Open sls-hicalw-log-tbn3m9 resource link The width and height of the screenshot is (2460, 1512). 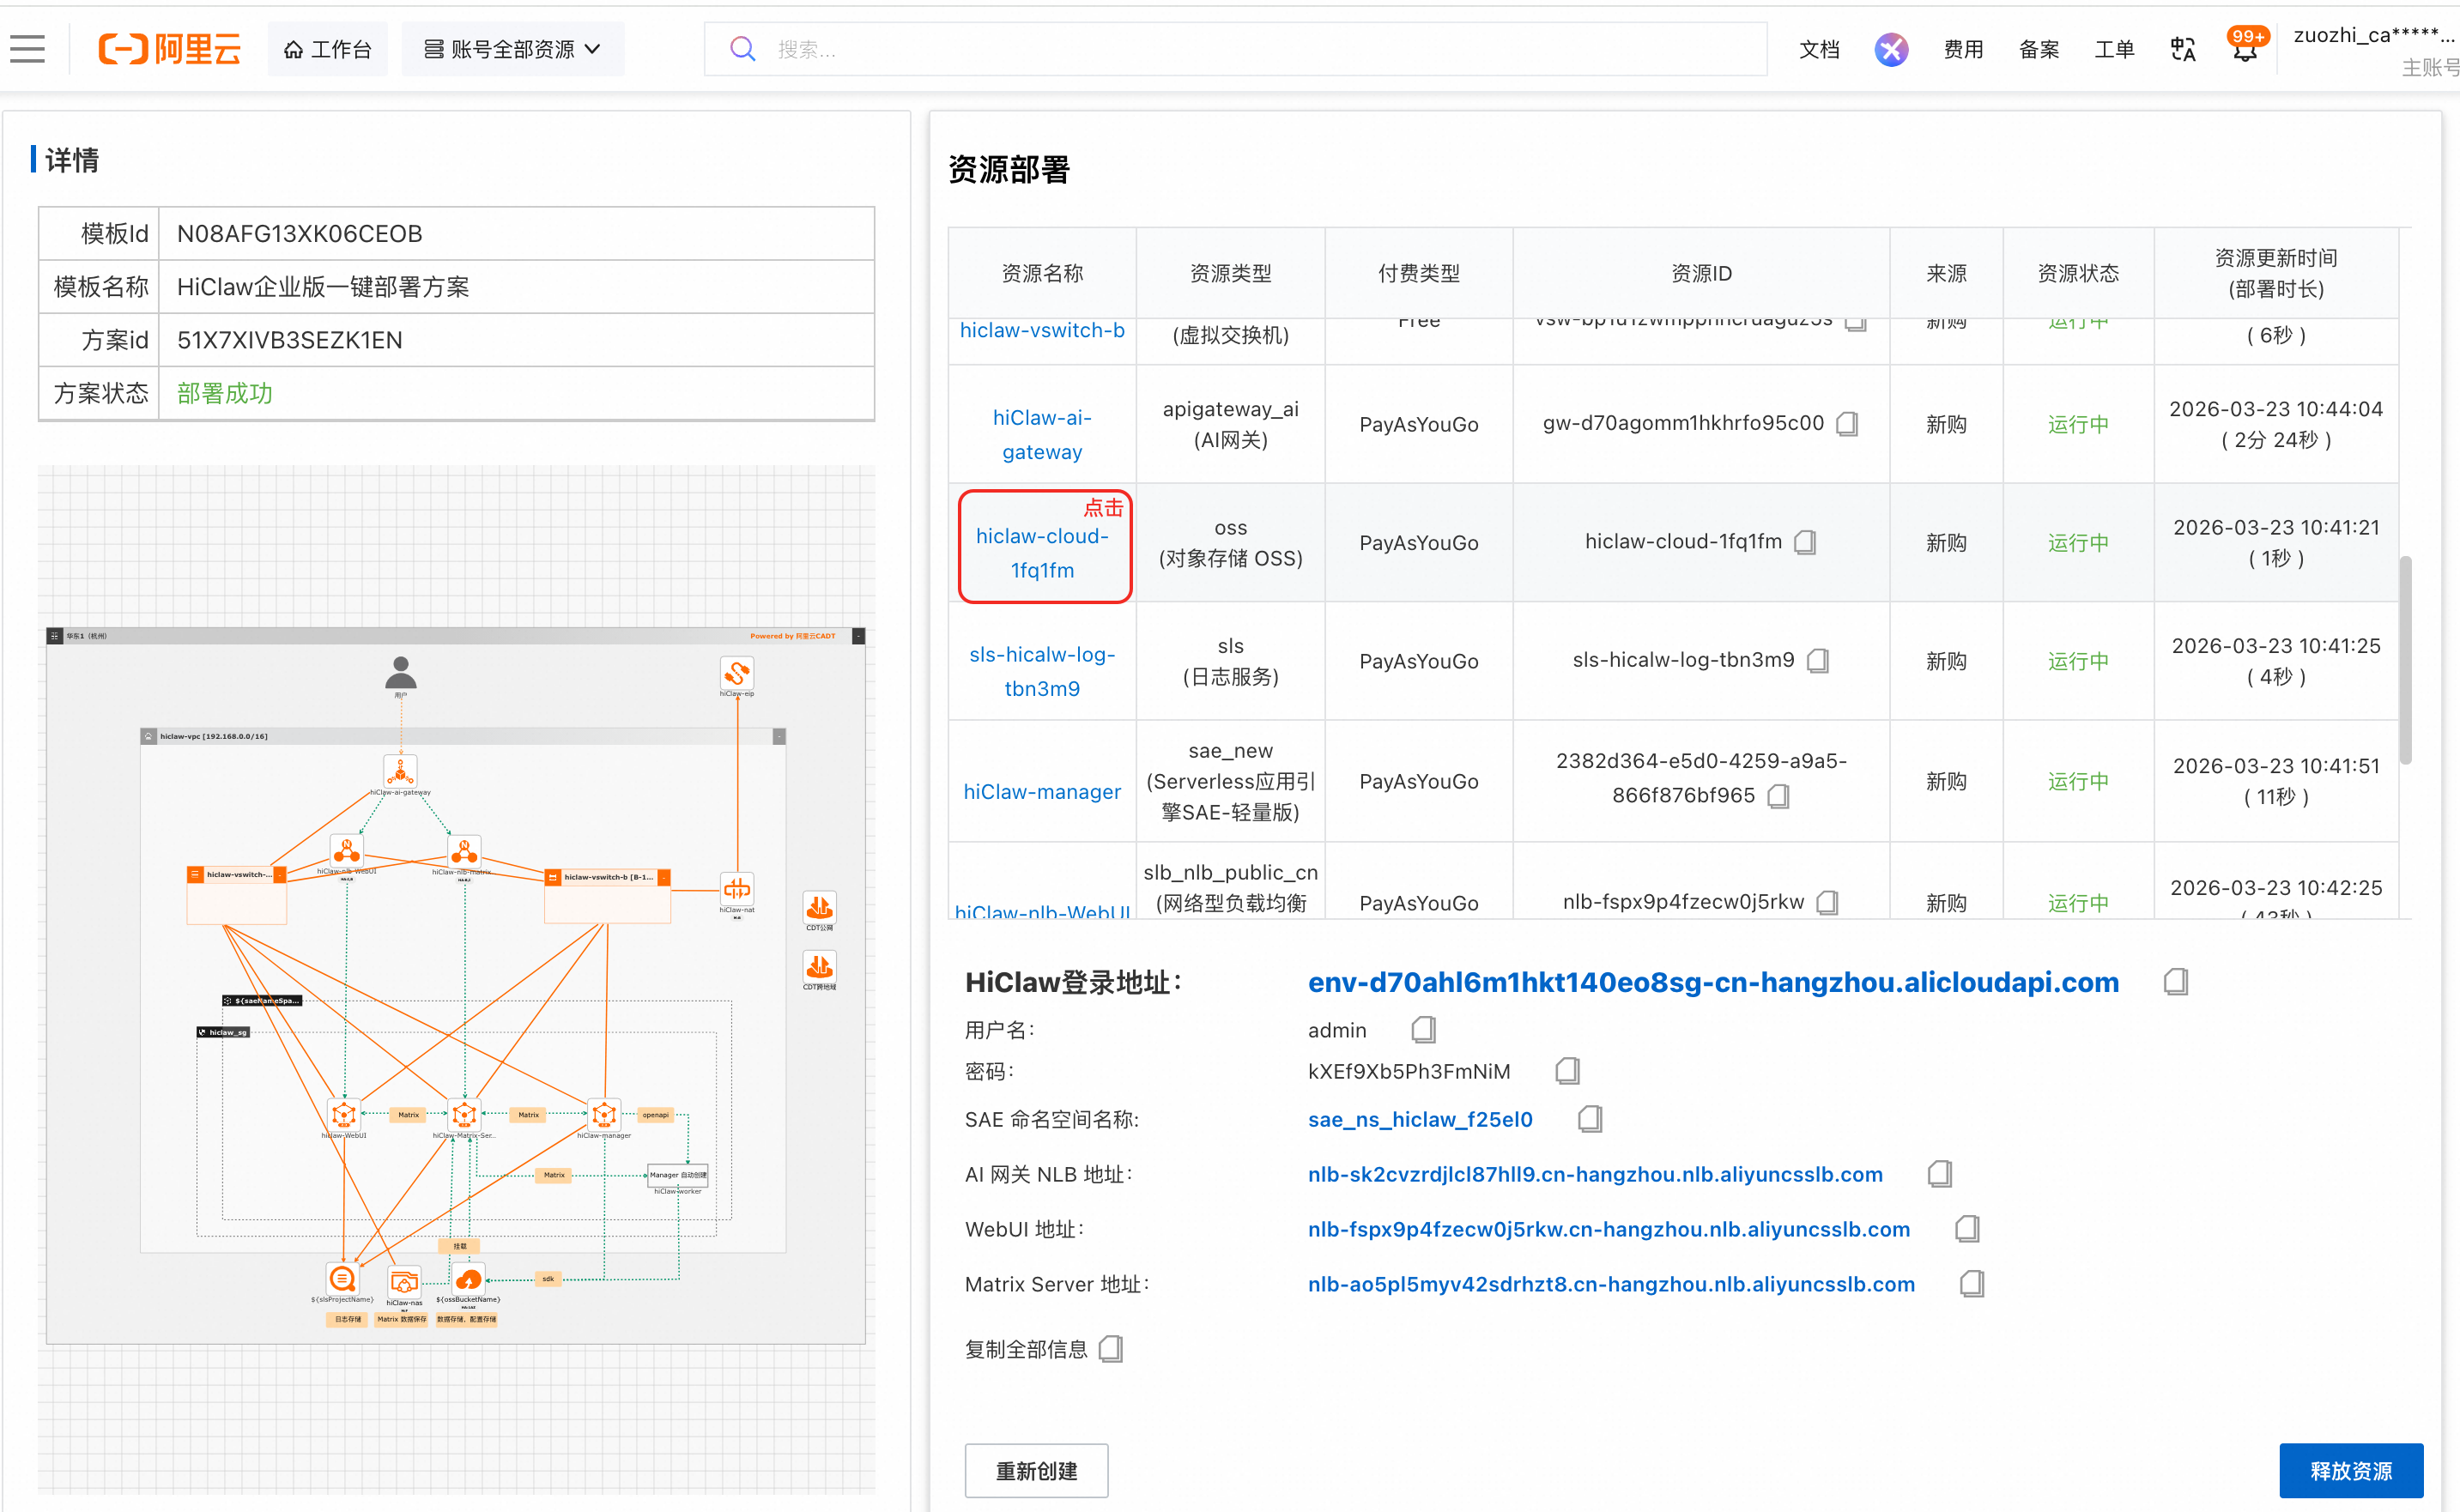[1042, 671]
